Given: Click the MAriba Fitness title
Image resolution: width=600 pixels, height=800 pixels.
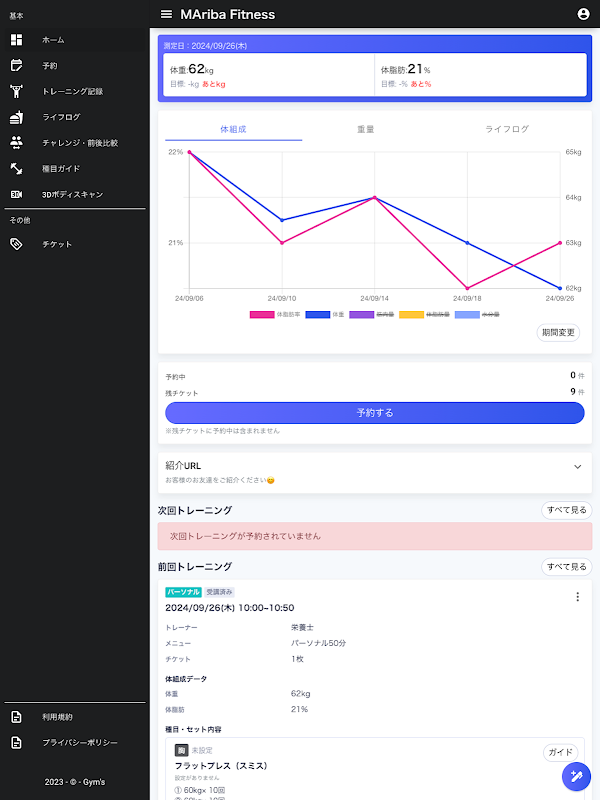Looking at the screenshot, I should pyautogui.click(x=228, y=14).
